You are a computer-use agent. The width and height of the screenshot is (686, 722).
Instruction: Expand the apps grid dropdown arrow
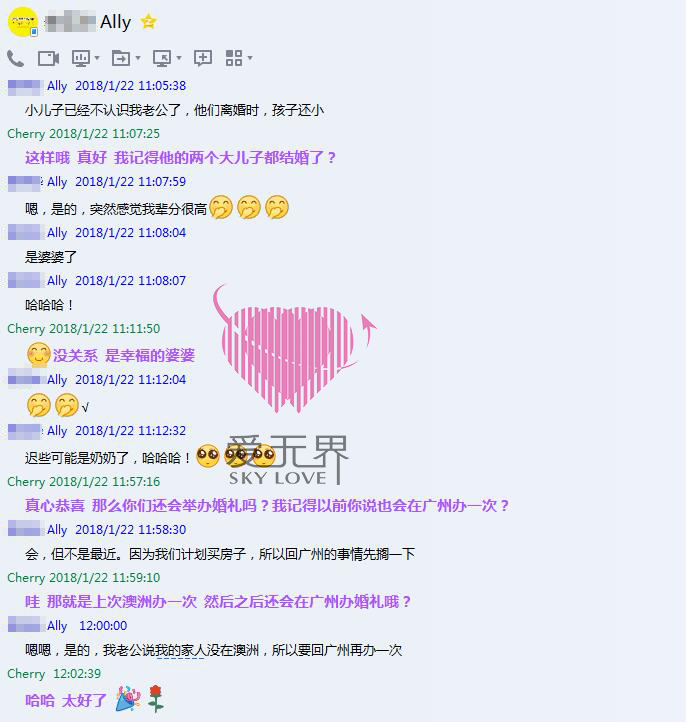click(x=250, y=58)
